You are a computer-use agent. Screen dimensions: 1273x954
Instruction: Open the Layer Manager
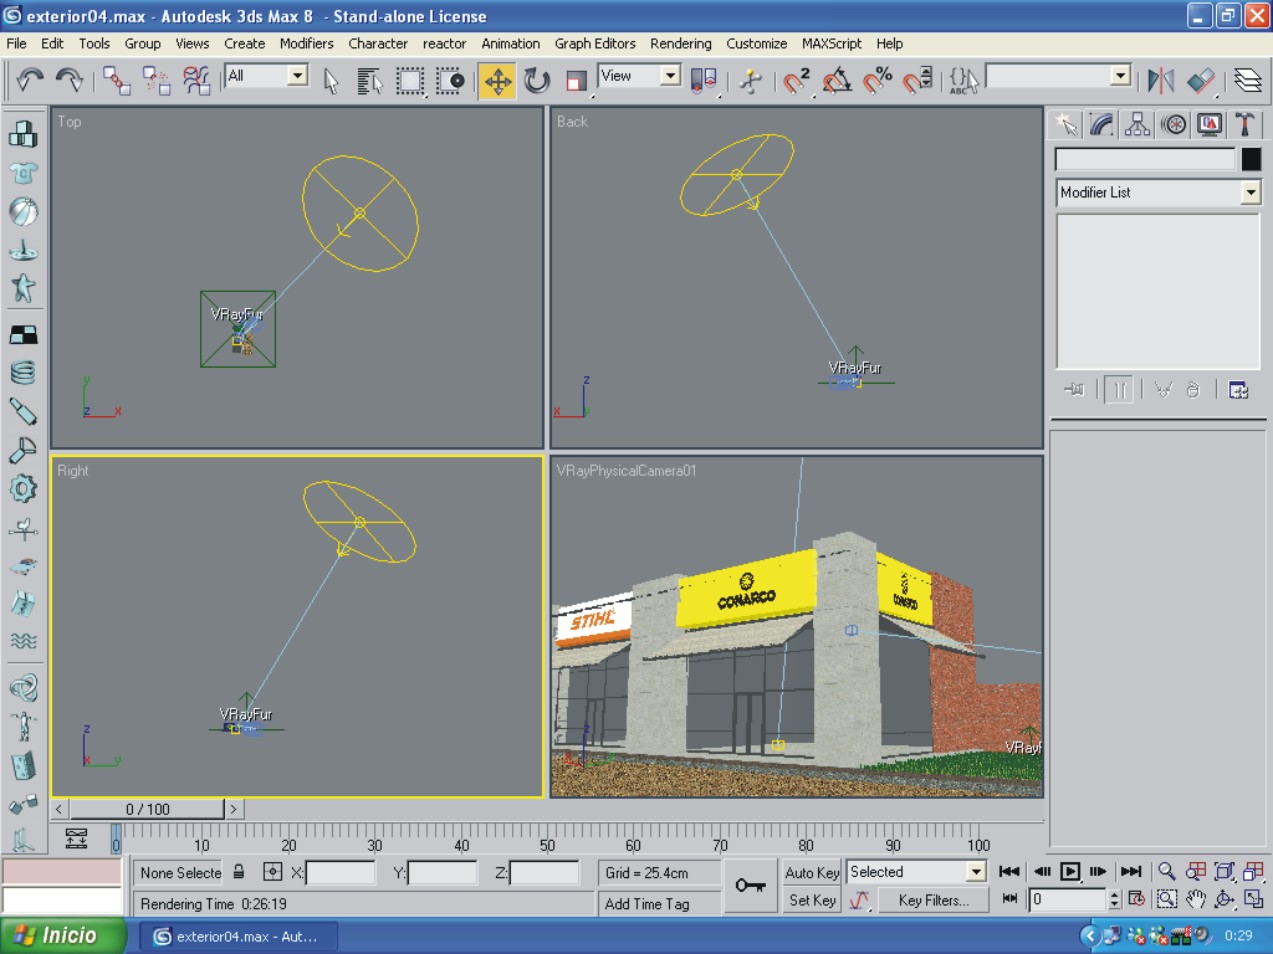point(1247,80)
